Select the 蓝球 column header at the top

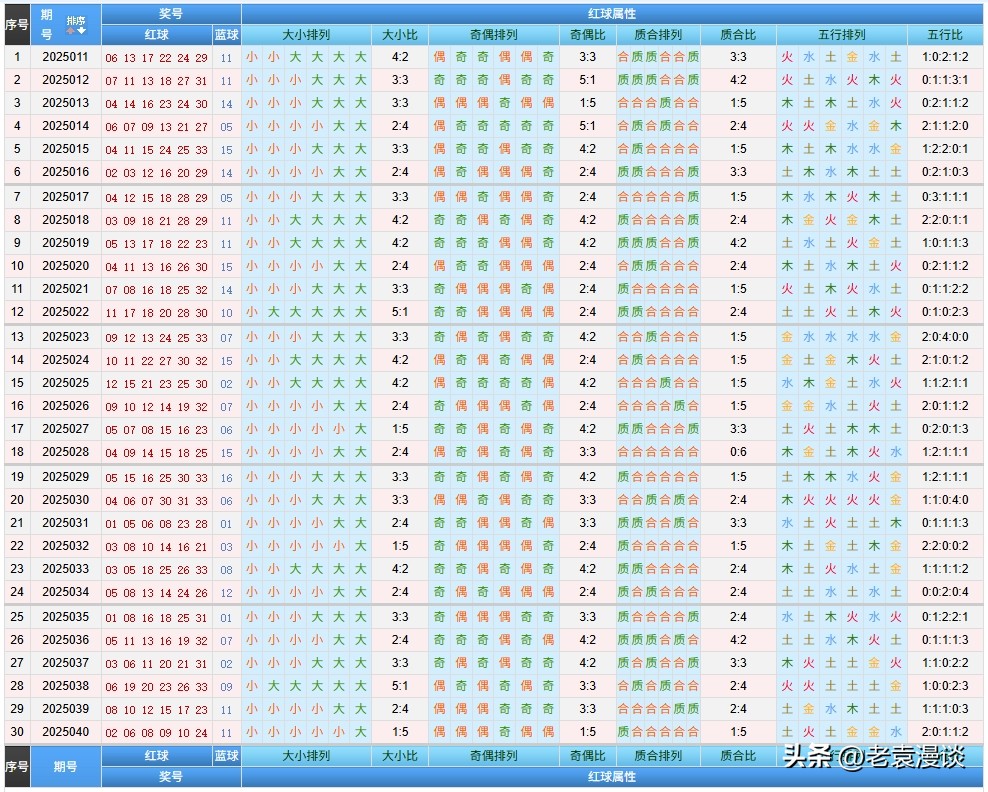click(x=227, y=35)
